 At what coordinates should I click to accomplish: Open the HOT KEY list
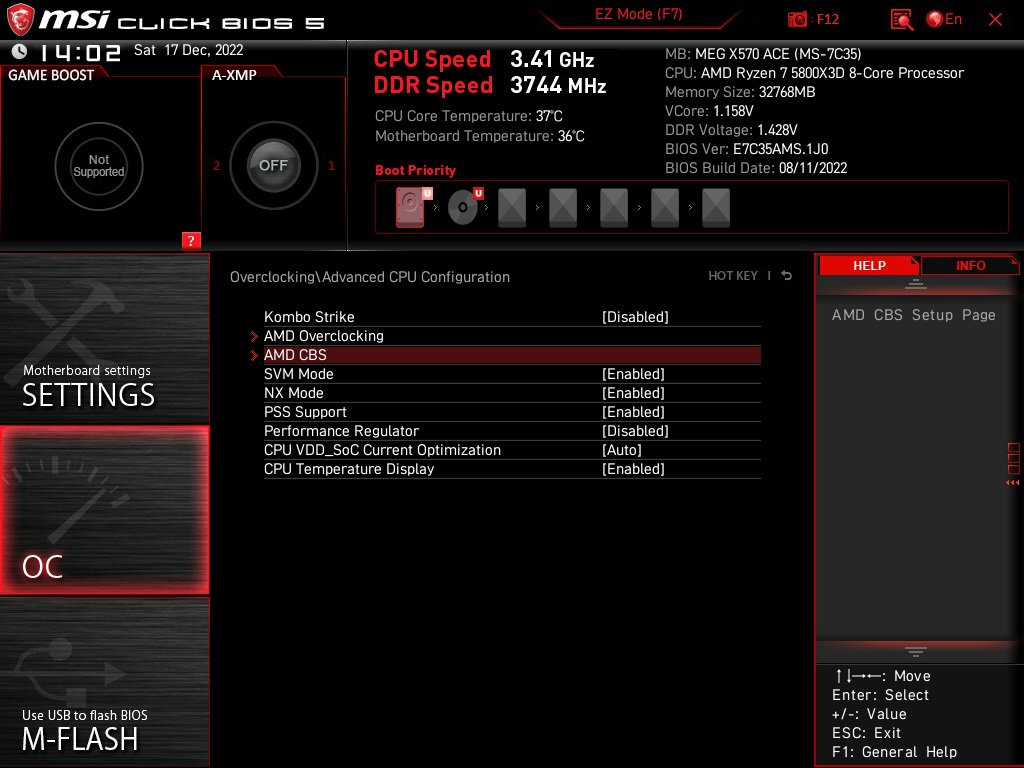coord(733,276)
